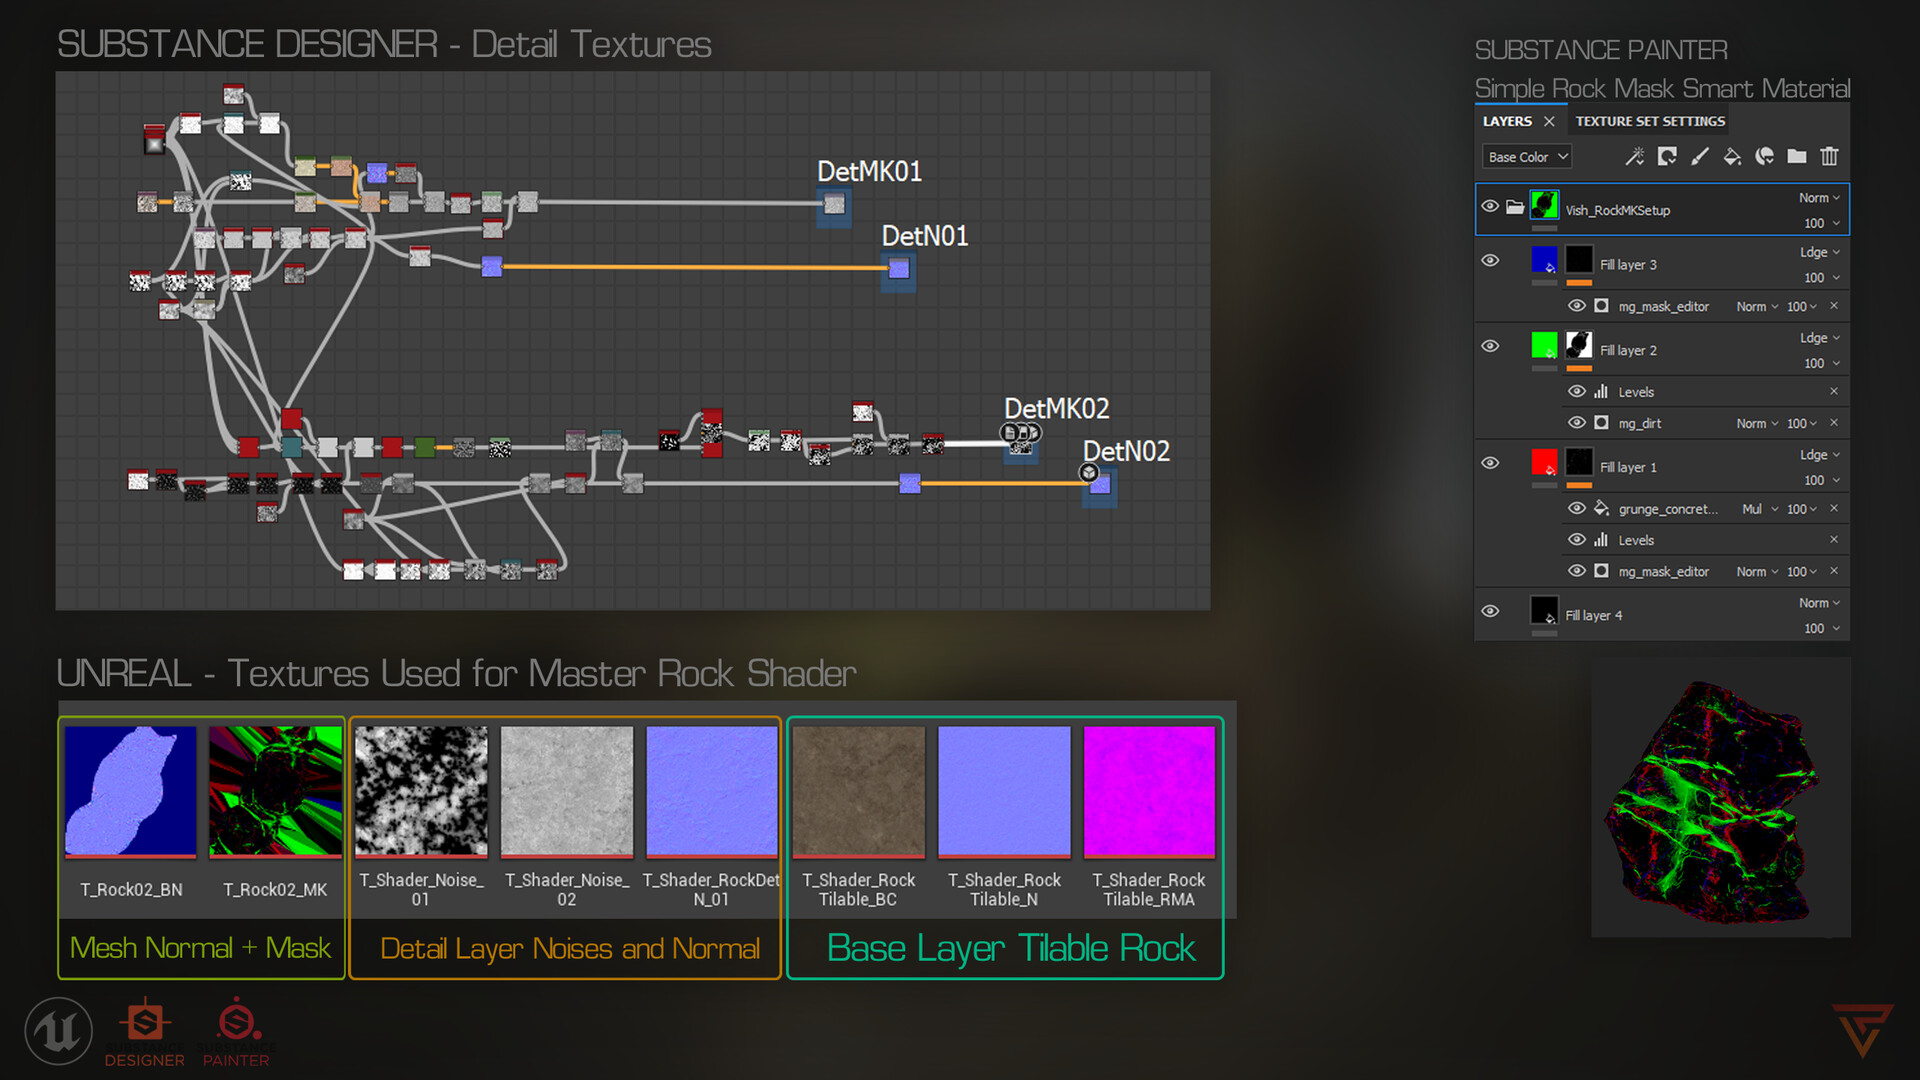Hide Fill layer 3
Viewport: 1920px width, 1080px height.
point(1490,260)
